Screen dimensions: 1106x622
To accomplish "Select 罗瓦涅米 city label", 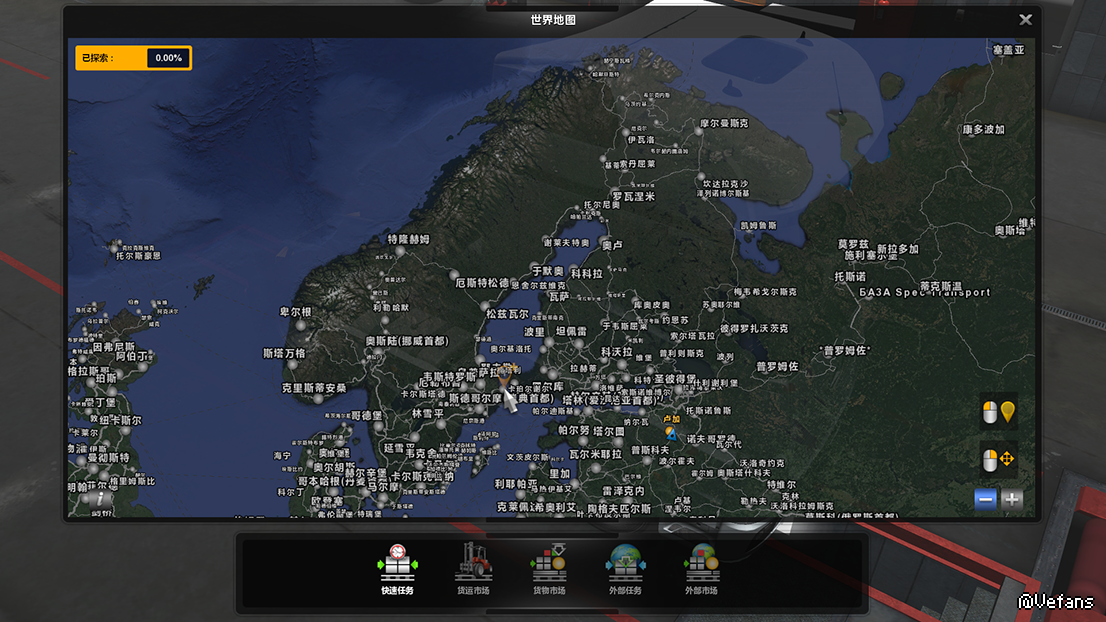I will tap(633, 196).
